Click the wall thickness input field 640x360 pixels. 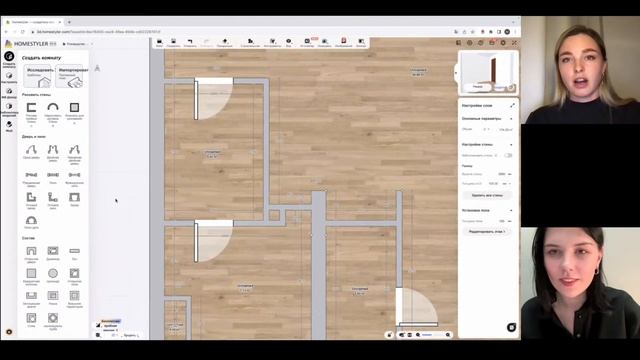tap(493, 184)
